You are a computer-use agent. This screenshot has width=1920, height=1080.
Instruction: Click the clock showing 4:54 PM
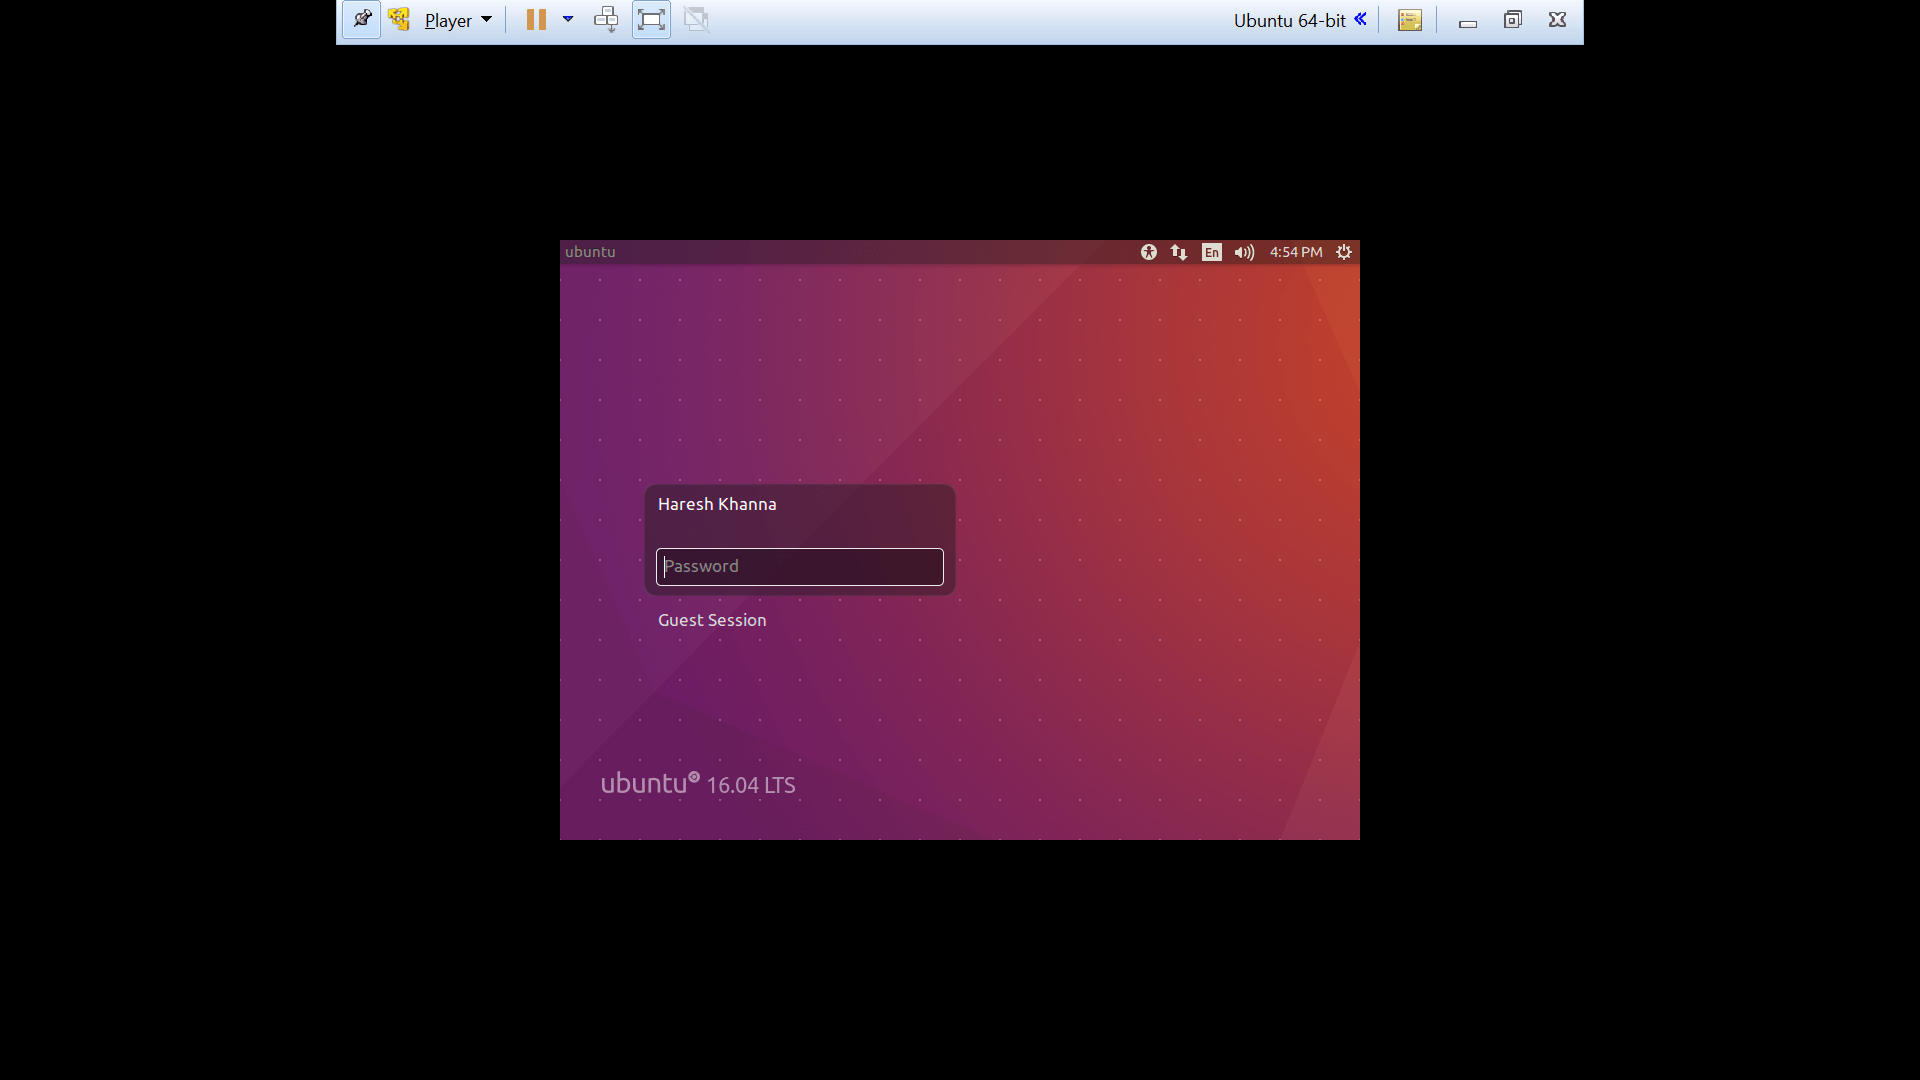point(1295,252)
